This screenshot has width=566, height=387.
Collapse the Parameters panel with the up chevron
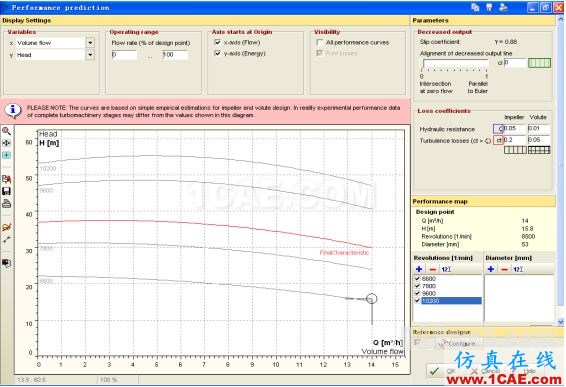pos(560,20)
